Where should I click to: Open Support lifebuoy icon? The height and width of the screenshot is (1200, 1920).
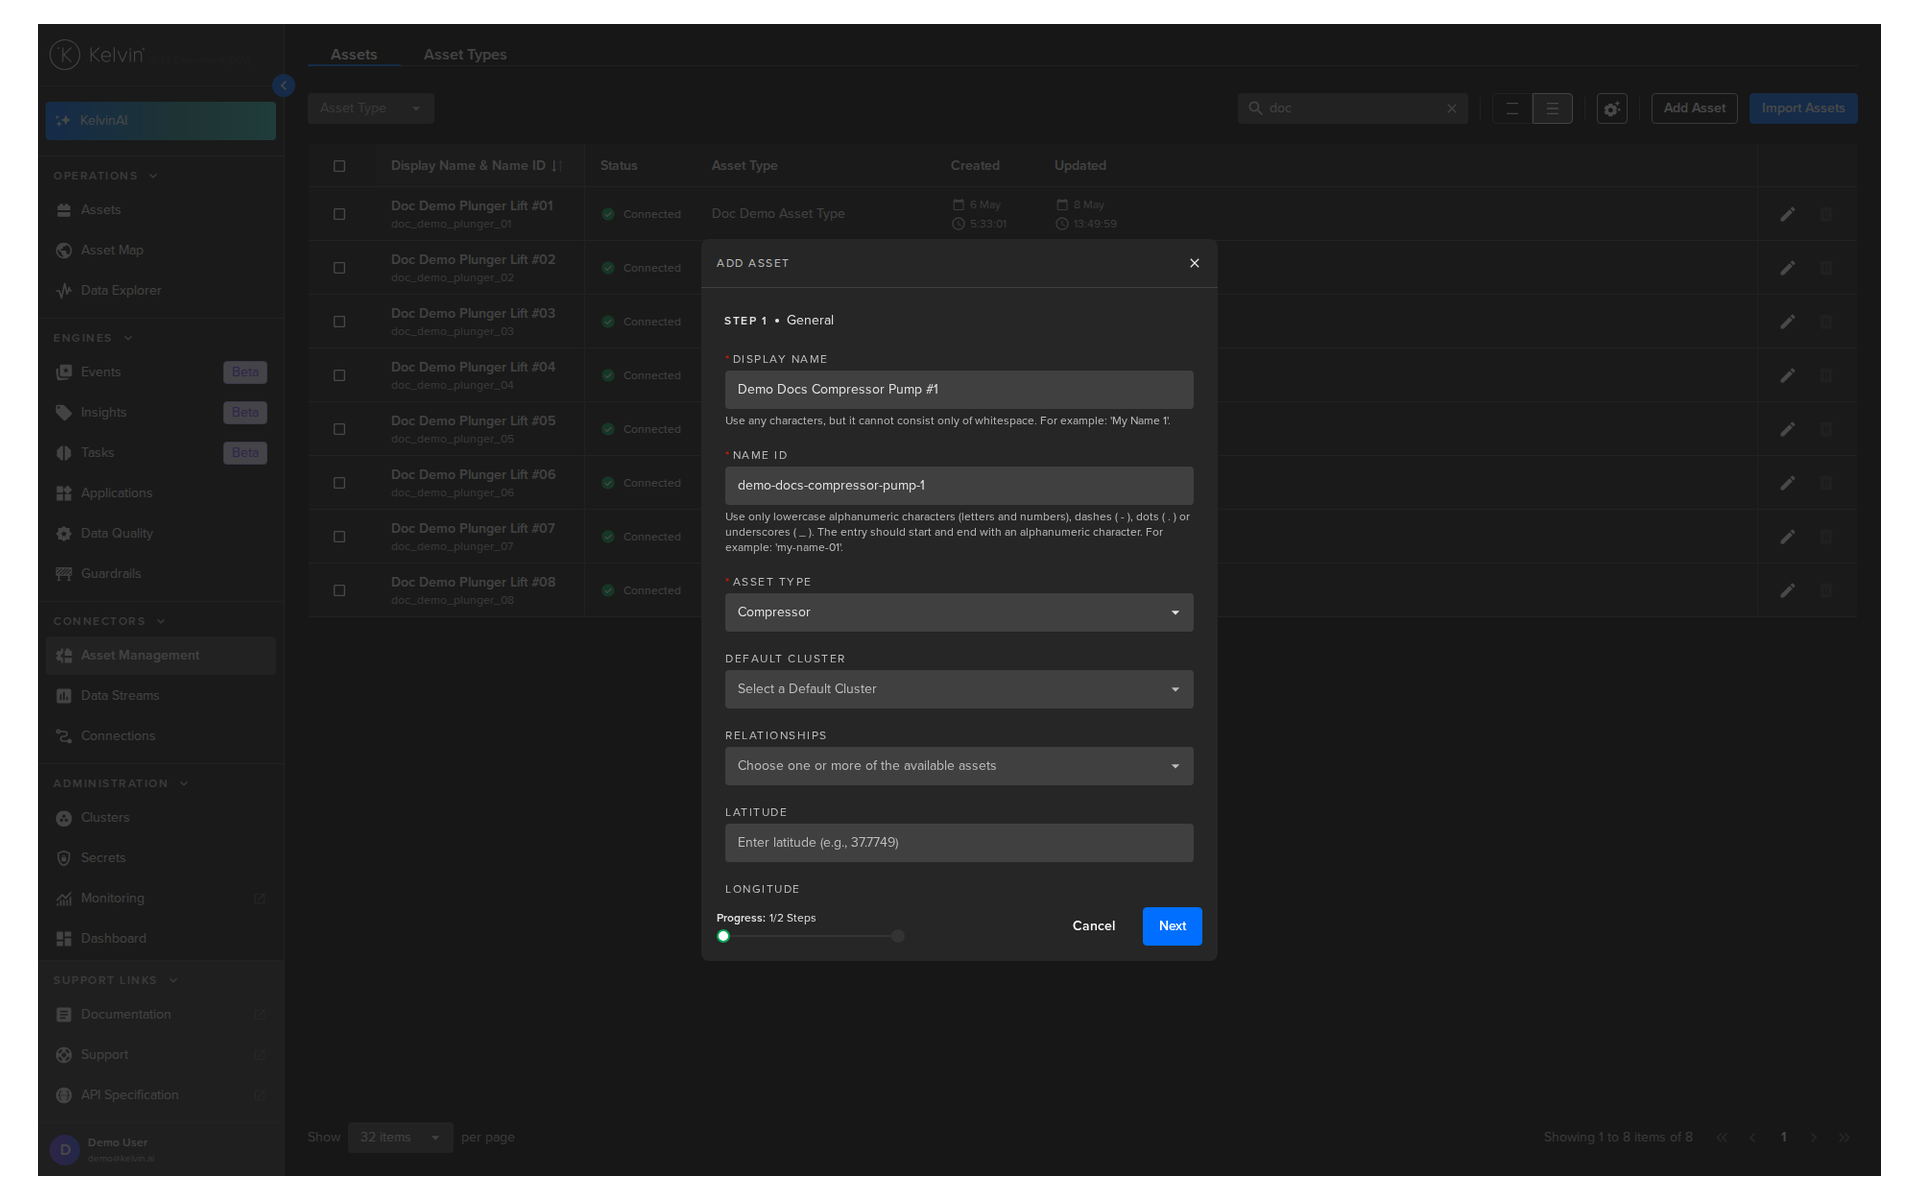(x=64, y=1055)
